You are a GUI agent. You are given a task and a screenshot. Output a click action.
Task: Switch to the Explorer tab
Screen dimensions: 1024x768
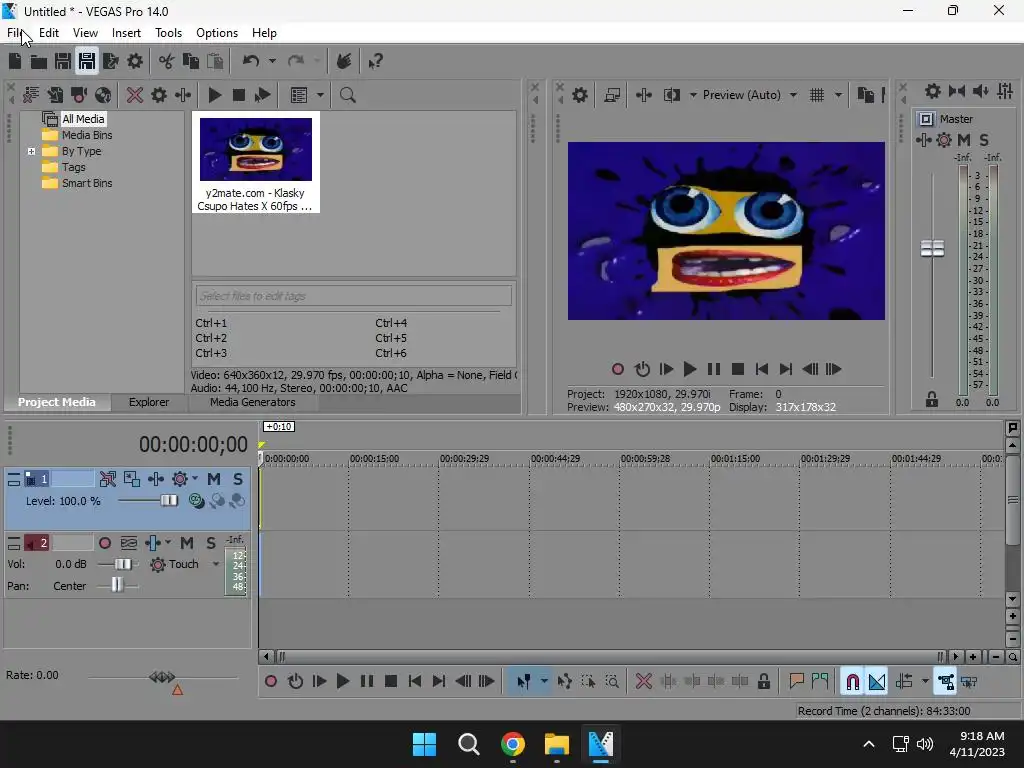(x=149, y=402)
